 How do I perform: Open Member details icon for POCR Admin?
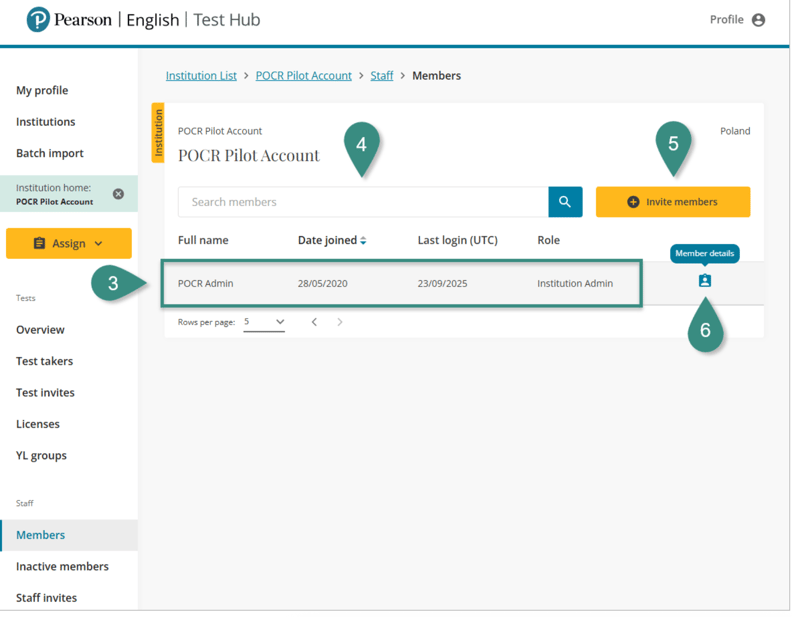tap(705, 281)
